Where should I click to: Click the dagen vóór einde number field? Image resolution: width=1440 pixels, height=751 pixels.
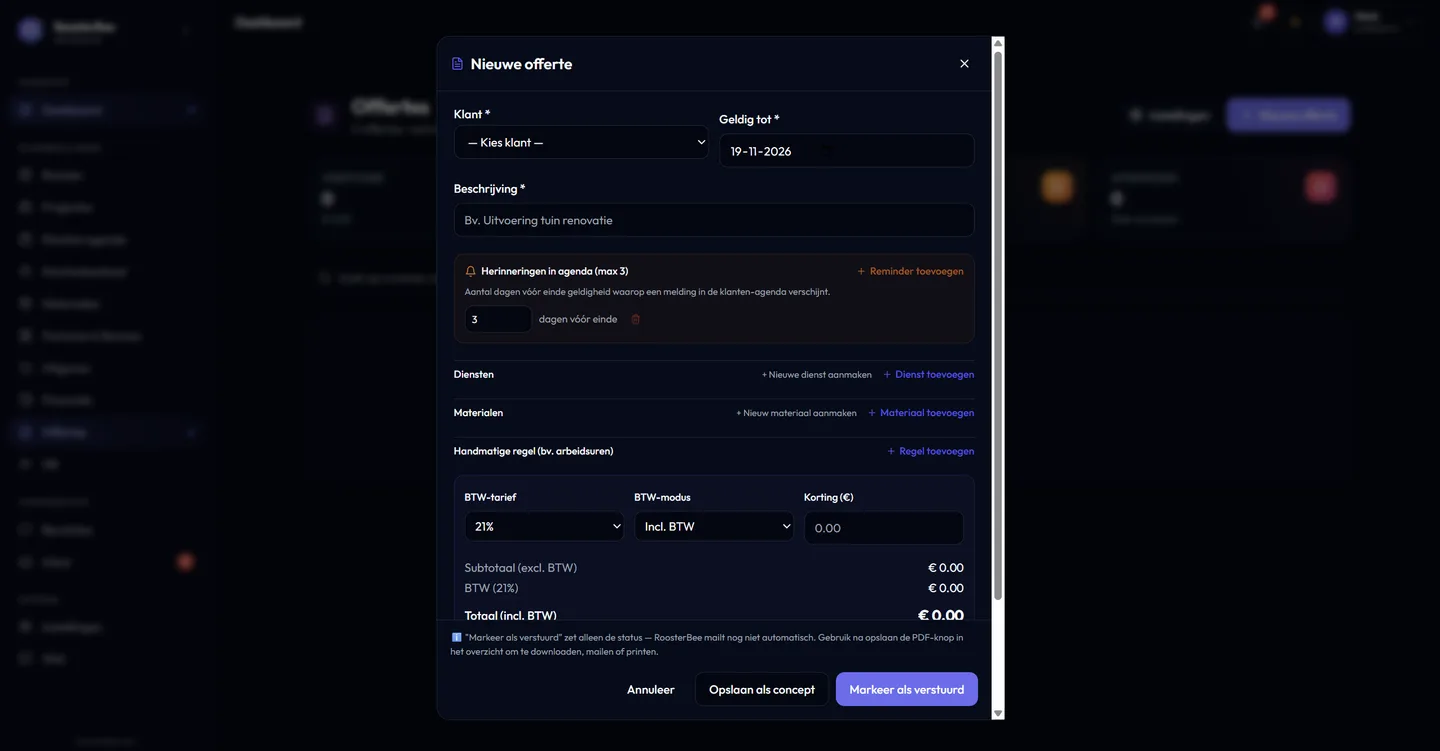(498, 319)
